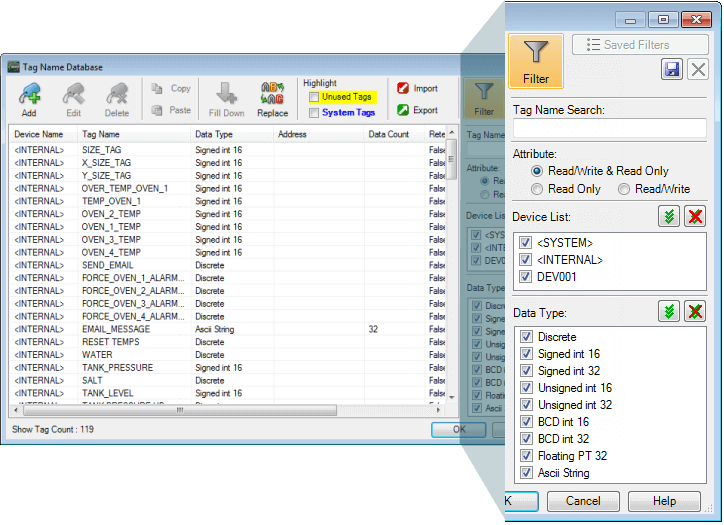
Task: Select the SALT tag row
Action: (228, 380)
